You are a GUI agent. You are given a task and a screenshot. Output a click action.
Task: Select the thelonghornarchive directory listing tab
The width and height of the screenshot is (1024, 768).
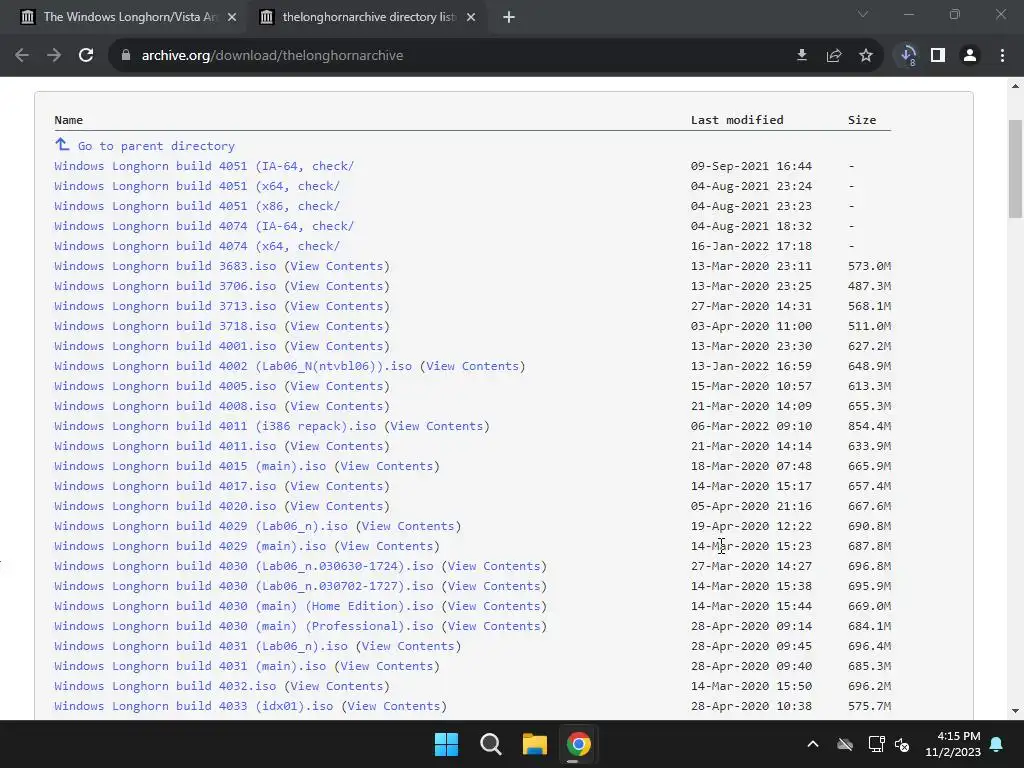(x=369, y=17)
